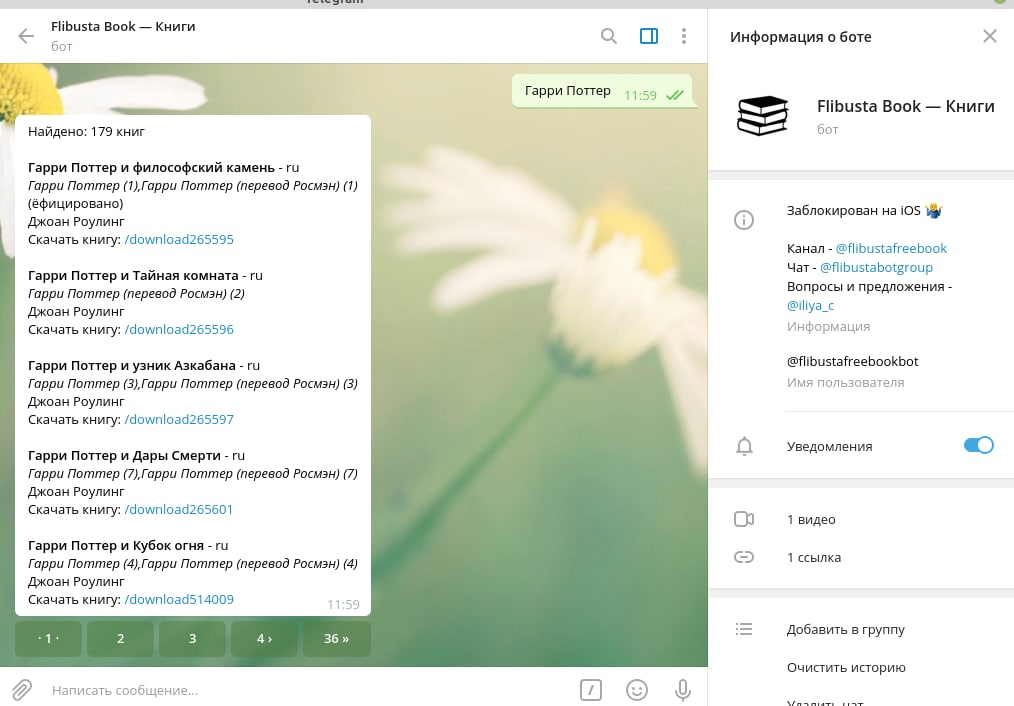Click title Гарри Поттер и философский камень
The width and height of the screenshot is (1014, 706).
[x=151, y=167]
